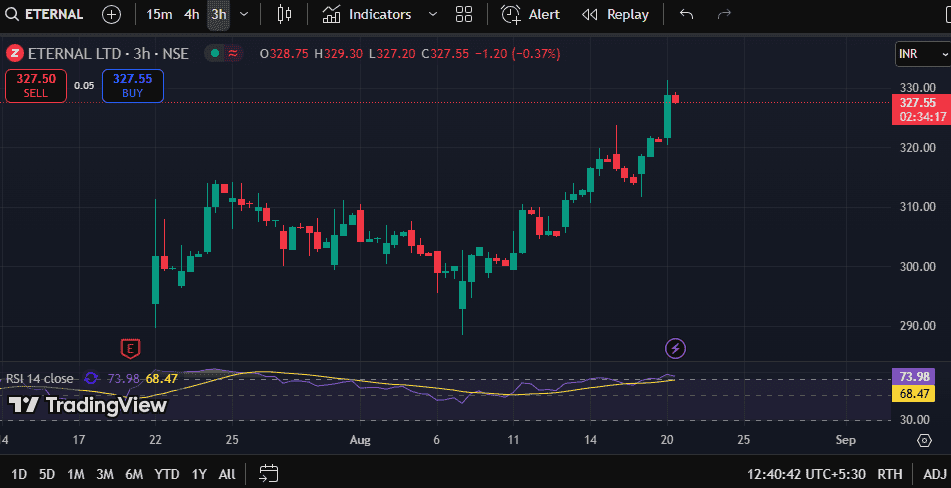The image size is (951, 488).
Task: Click the red approximate data icon
Action: point(233,53)
